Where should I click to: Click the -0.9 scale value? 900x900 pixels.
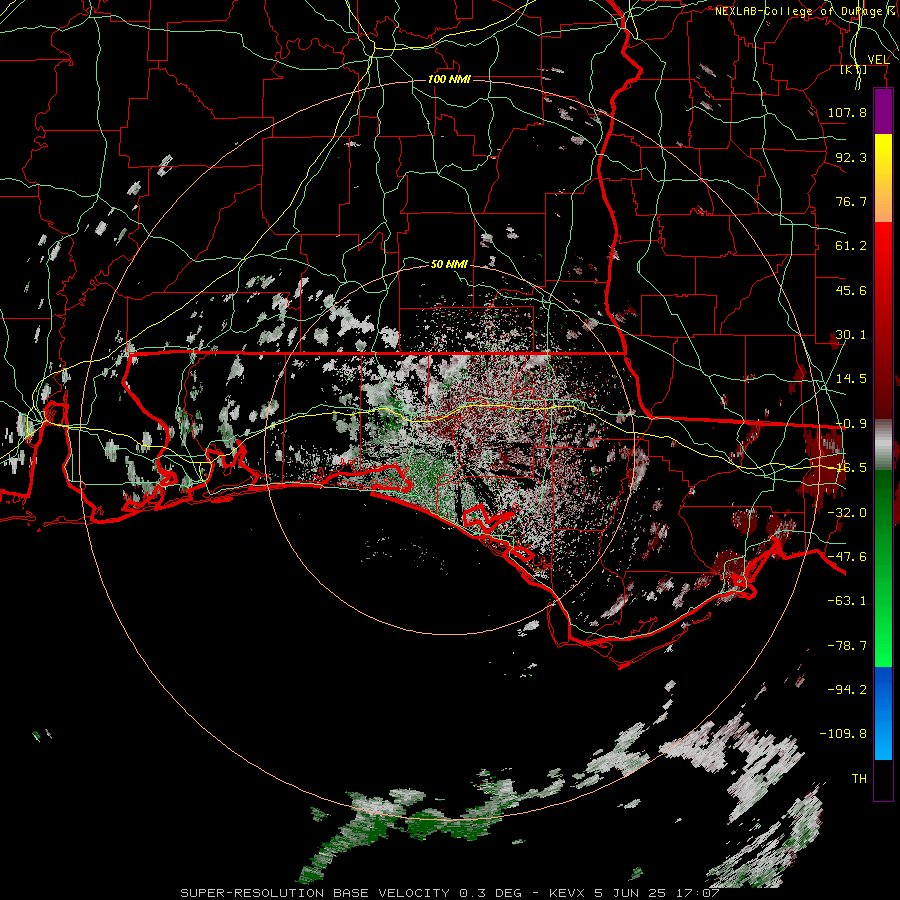(x=851, y=424)
